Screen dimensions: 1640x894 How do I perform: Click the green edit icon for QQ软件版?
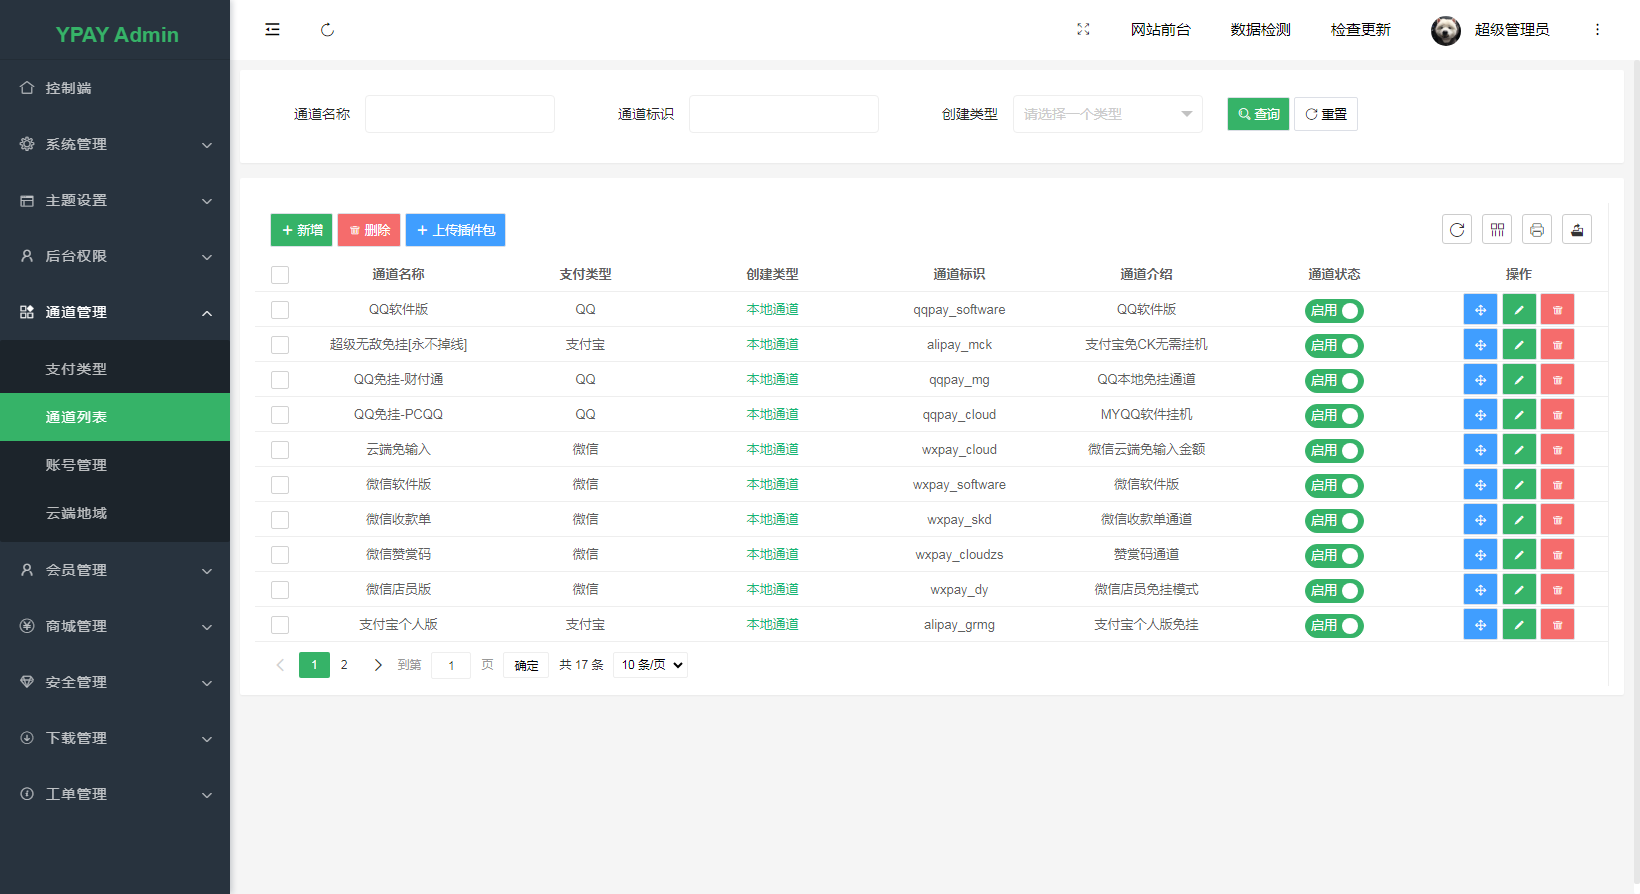coord(1519,310)
